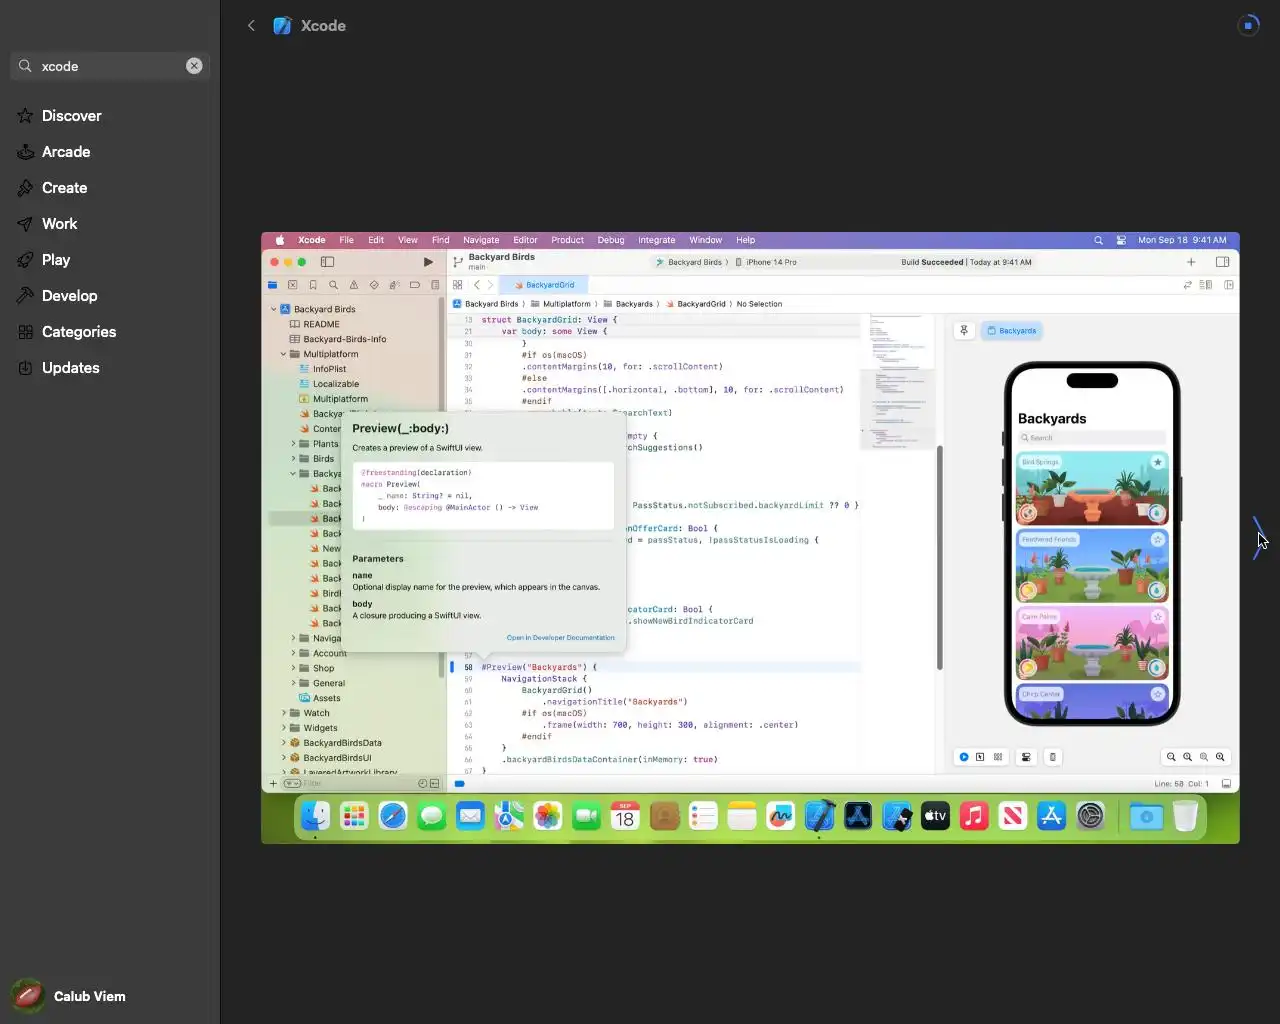Viewport: 1280px width, 1024px height.
Task: Click the Apple TV icon in the Dock
Action: click(x=935, y=816)
